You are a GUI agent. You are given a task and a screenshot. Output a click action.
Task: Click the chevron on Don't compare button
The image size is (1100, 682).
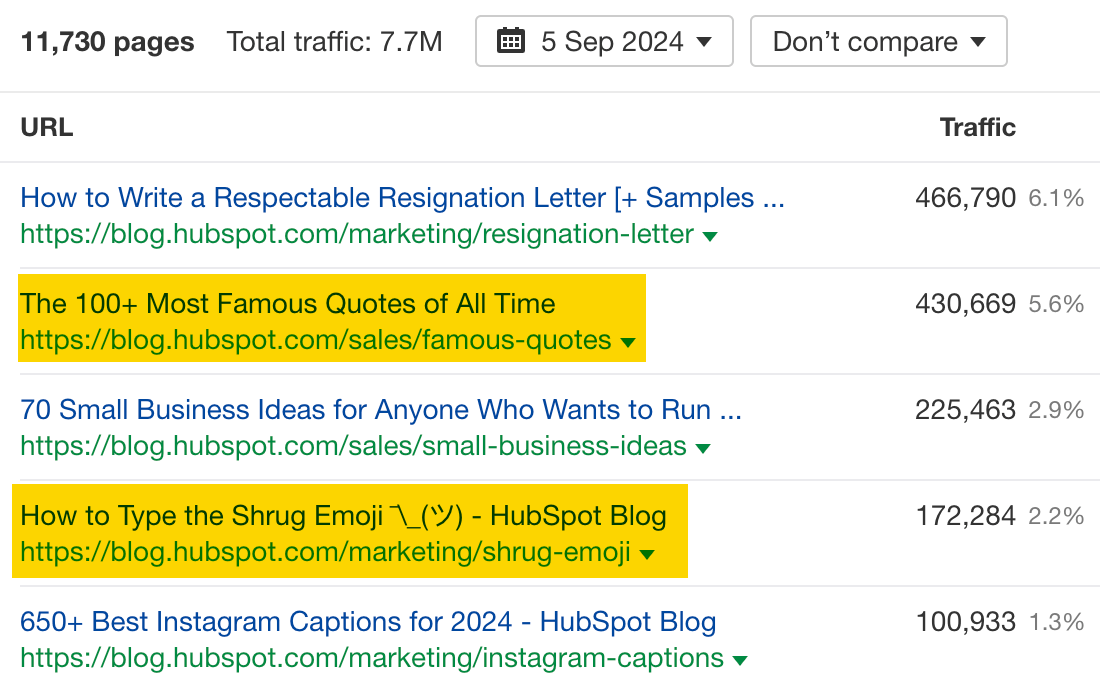coord(977,41)
